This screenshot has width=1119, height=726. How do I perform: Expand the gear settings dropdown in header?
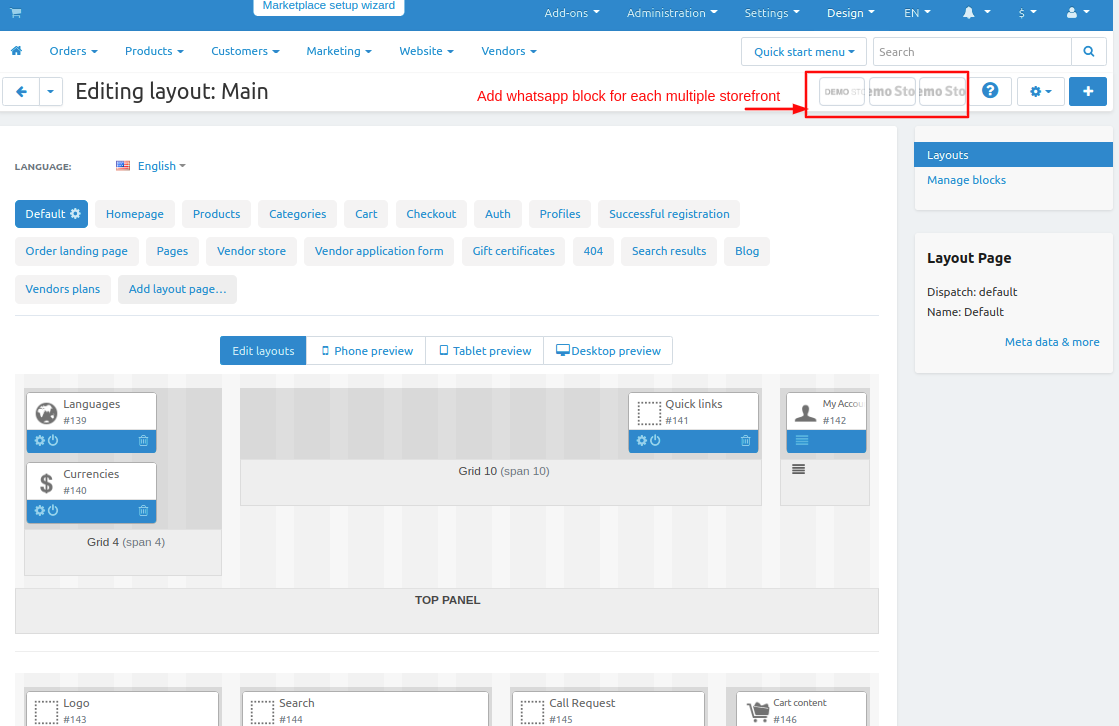(x=1040, y=92)
